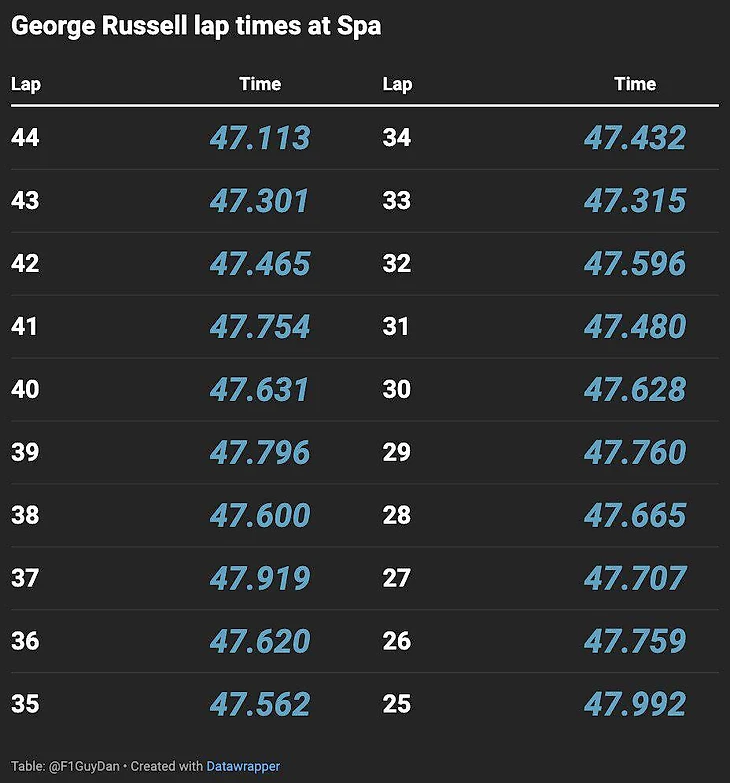
Task: Click lap number 40 row label
Action: [25, 389]
